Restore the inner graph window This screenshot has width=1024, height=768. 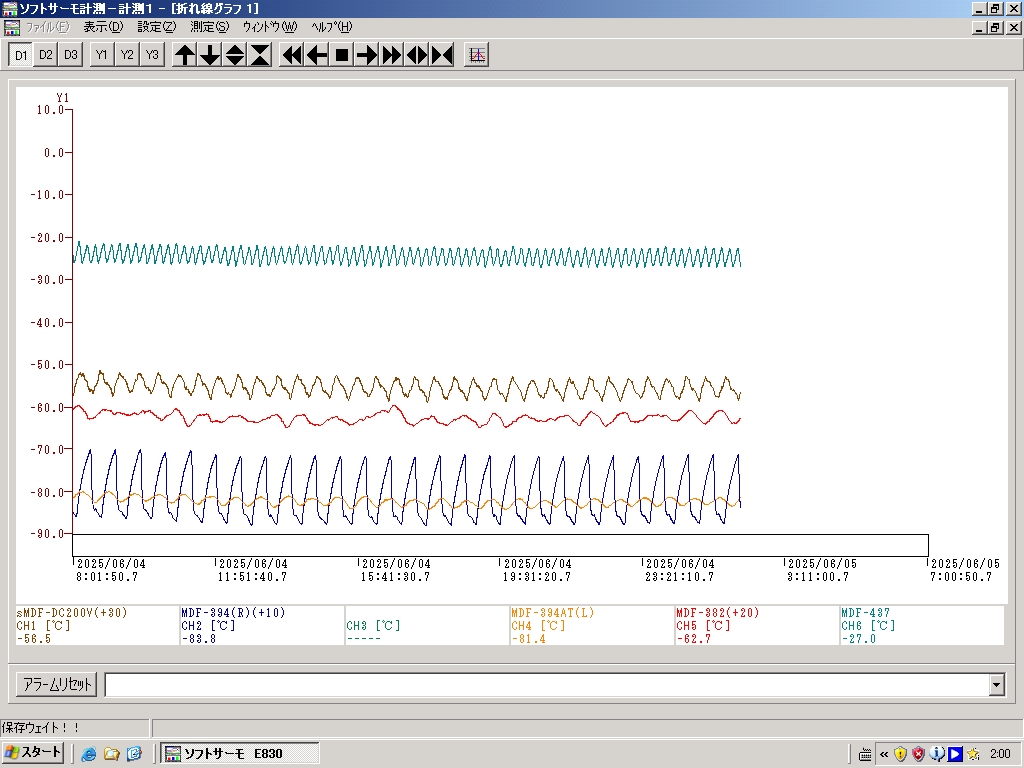coord(995,27)
